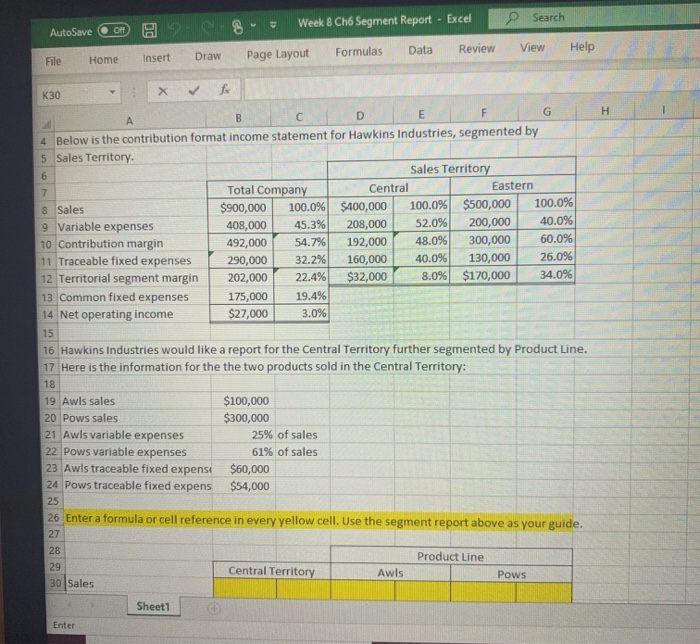The height and width of the screenshot is (644, 700).
Task: Click the Eastern sales $500,000 cell
Action: (x=484, y=204)
